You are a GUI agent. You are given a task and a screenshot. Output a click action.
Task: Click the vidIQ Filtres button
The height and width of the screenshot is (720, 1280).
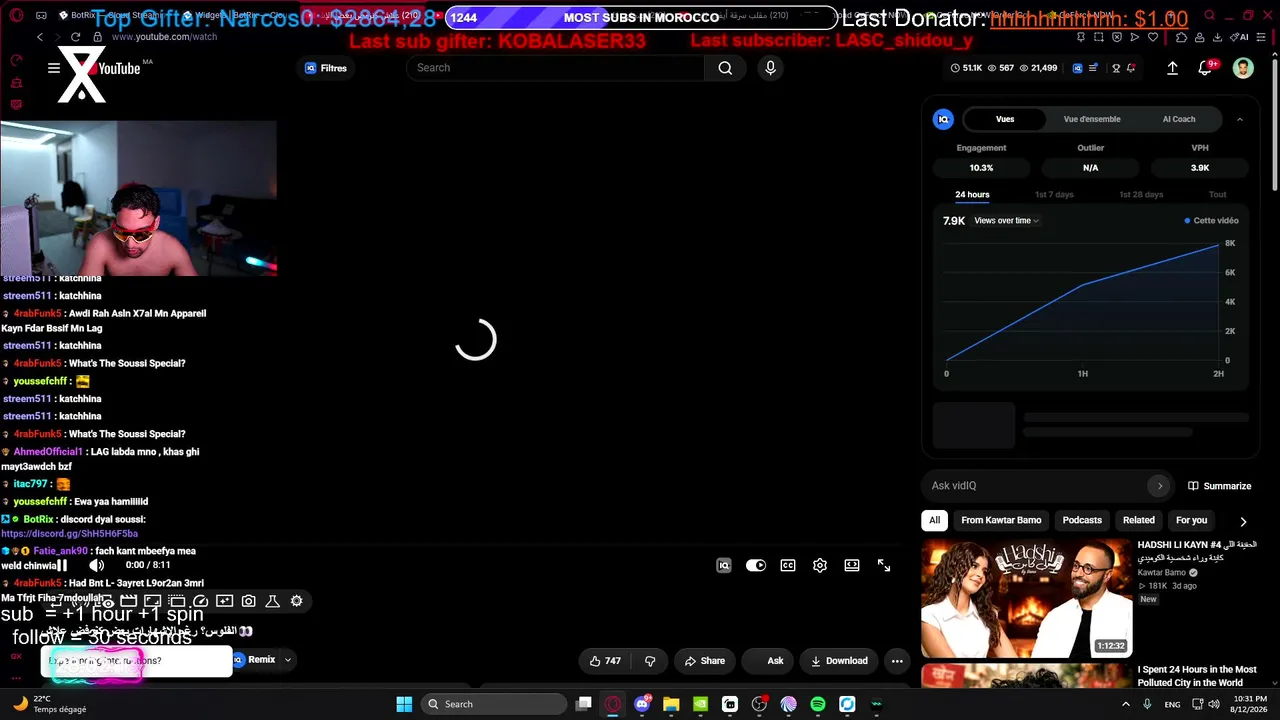(x=326, y=68)
